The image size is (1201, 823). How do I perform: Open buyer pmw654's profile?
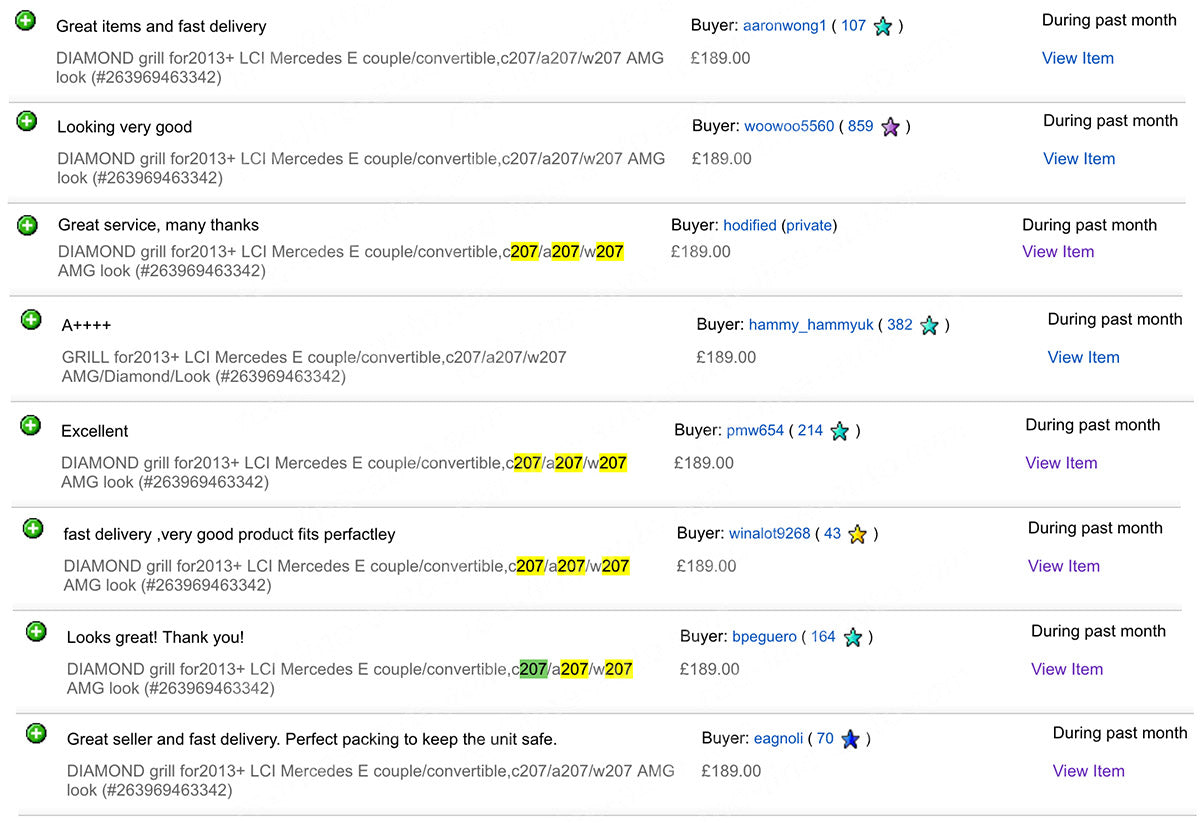pyautogui.click(x=755, y=430)
